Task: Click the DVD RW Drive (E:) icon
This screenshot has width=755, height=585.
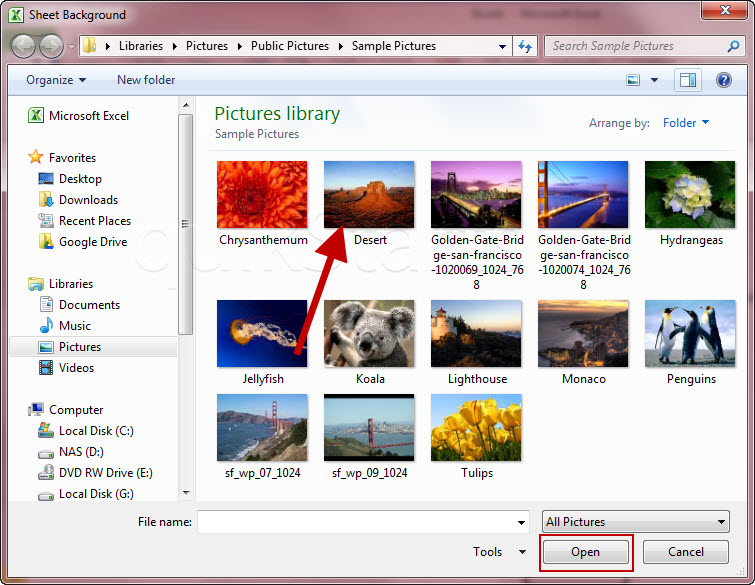Action: point(46,472)
